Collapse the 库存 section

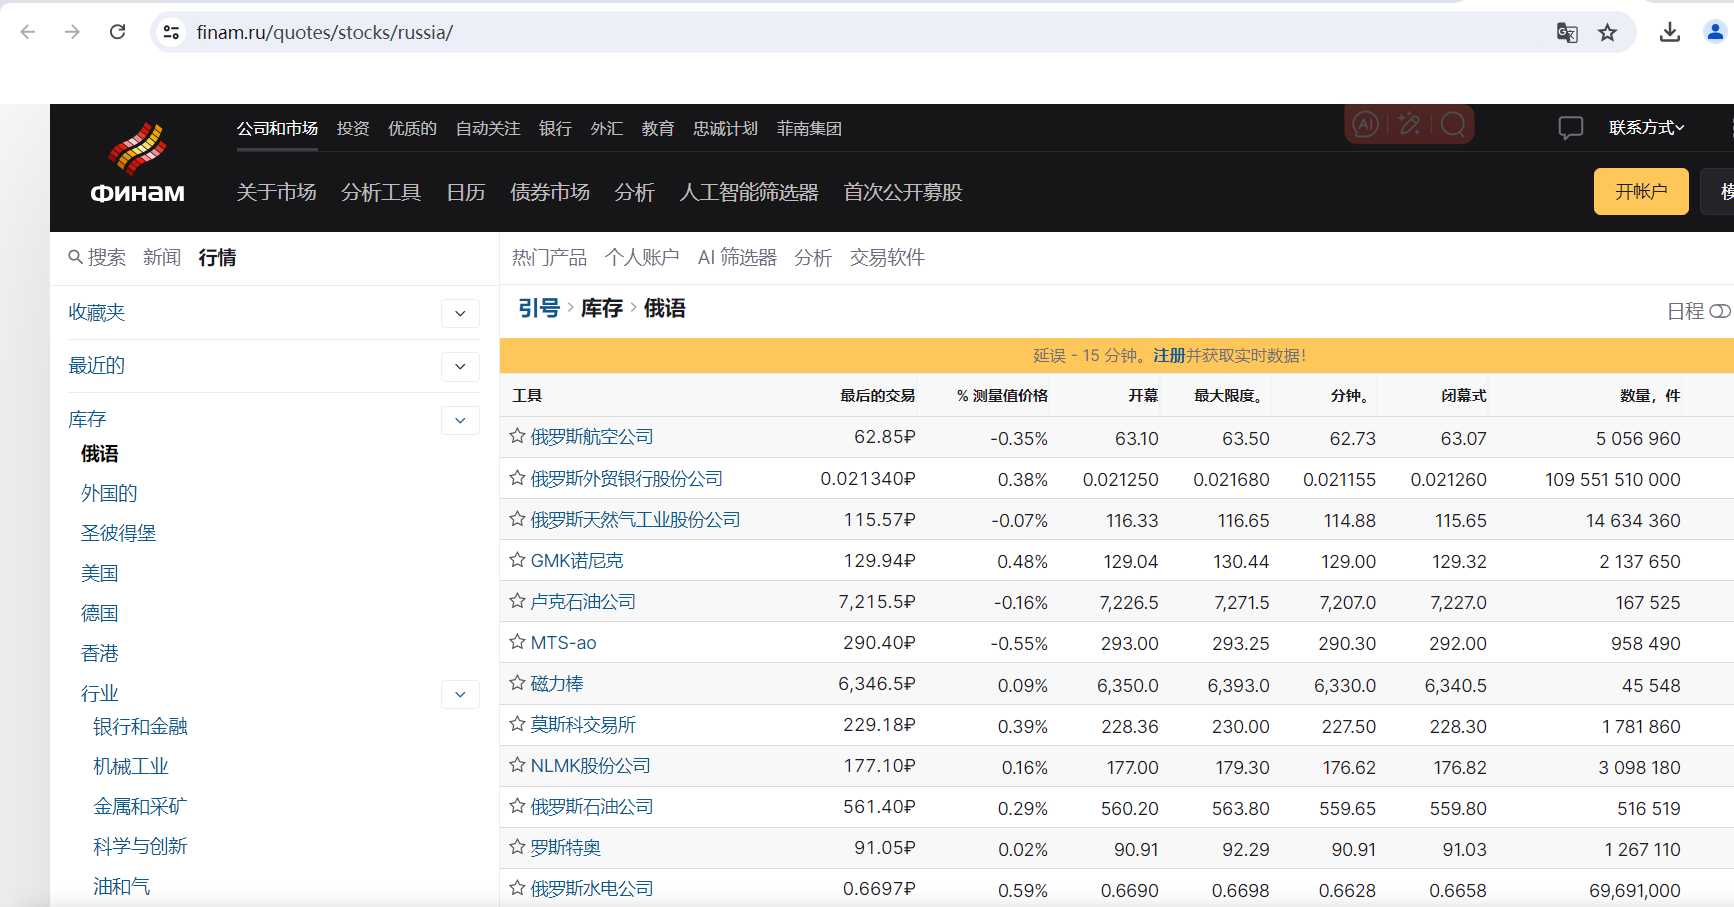460,420
